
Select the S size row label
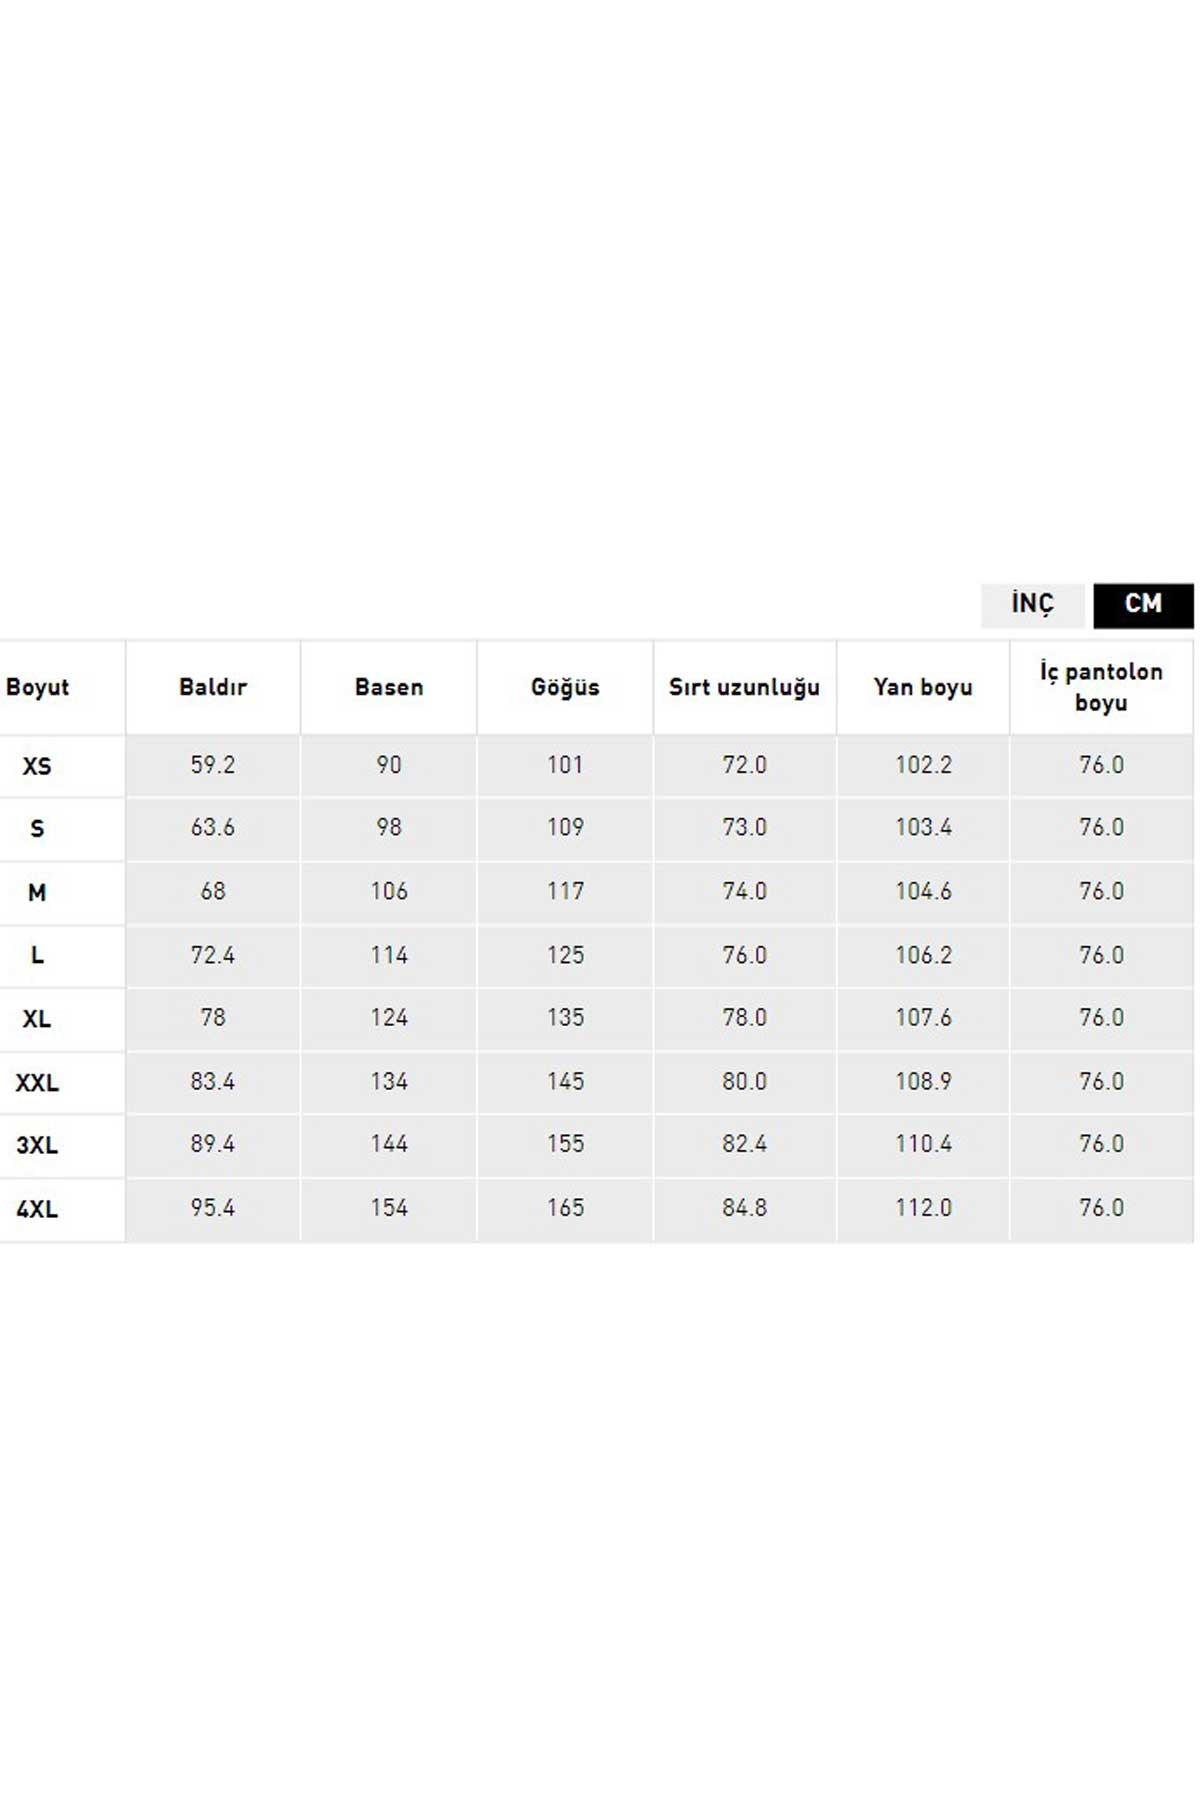37,829
